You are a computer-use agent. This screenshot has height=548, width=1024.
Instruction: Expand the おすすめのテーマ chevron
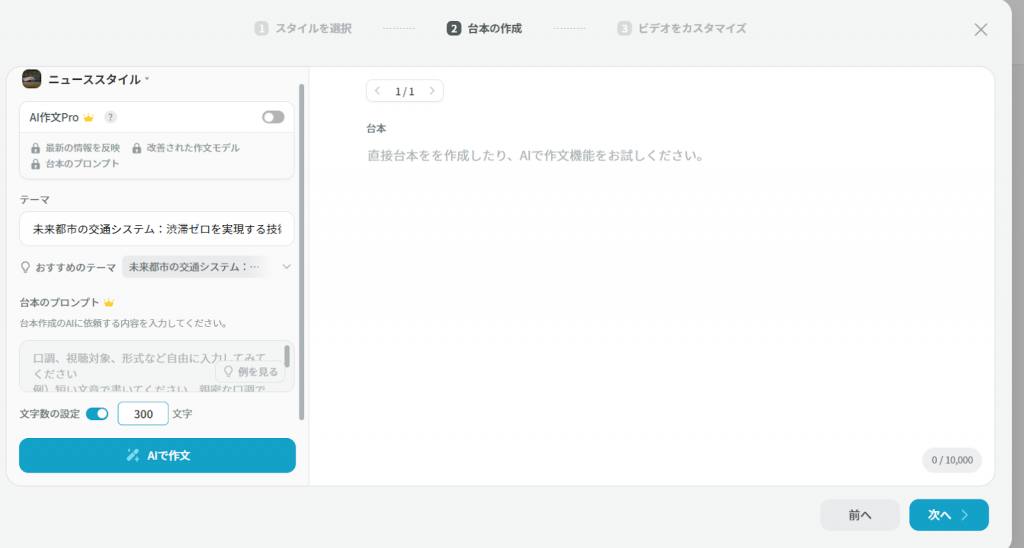pyautogui.click(x=286, y=267)
